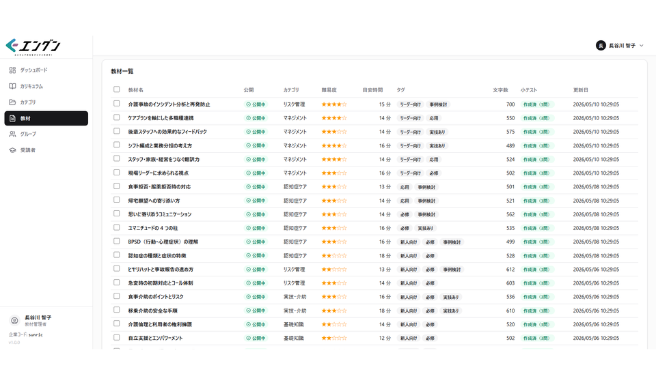Click the 長谷川 智子 name in sidebar footer
This screenshot has height=385, width=656.
pos(38,318)
